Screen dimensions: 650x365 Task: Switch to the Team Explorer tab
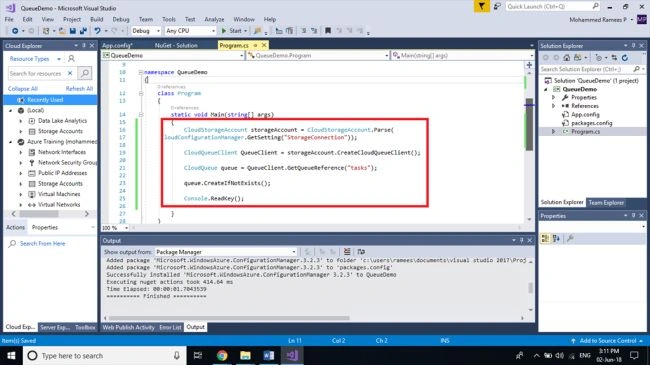coord(606,202)
